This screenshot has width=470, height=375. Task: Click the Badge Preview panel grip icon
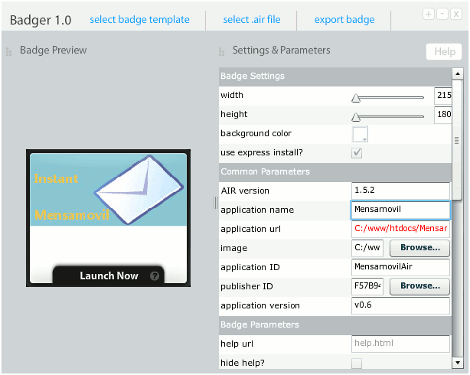[9, 52]
